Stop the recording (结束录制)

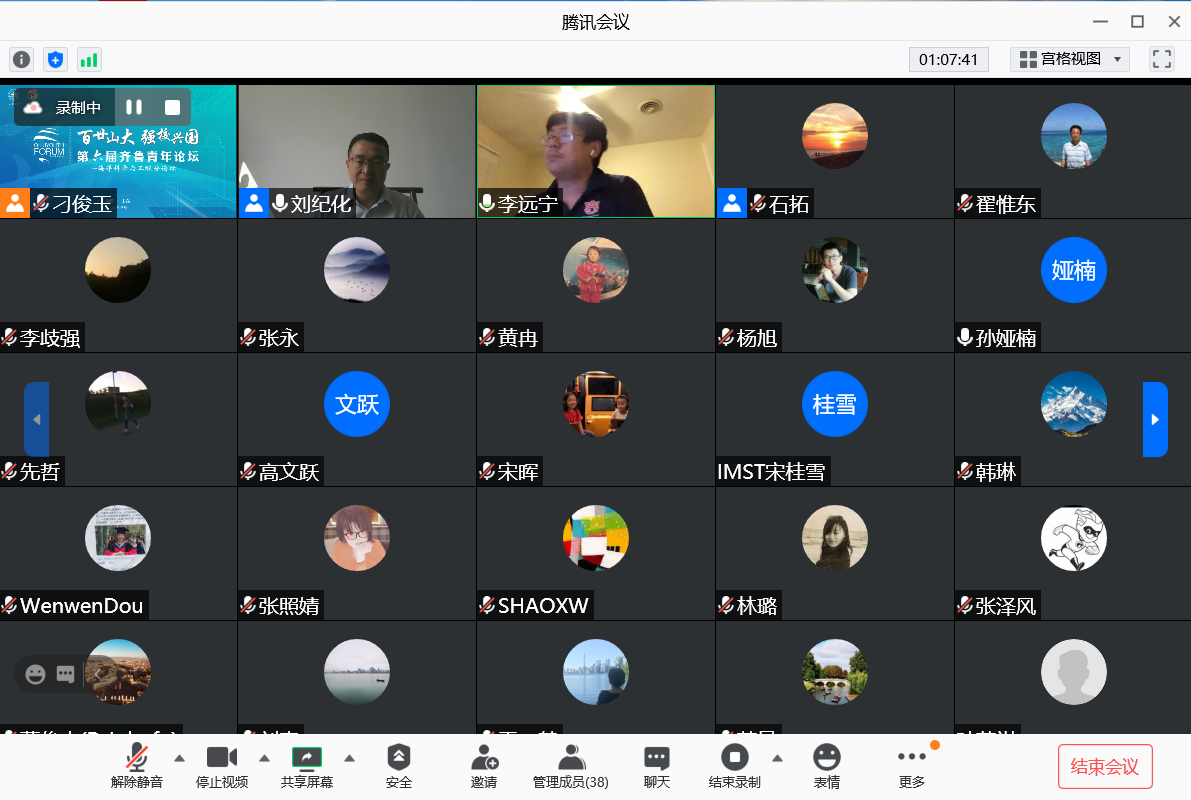[x=734, y=766]
